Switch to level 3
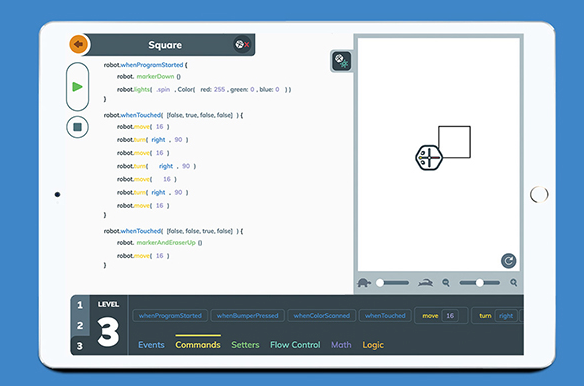This screenshot has width=584, height=386. [80, 346]
